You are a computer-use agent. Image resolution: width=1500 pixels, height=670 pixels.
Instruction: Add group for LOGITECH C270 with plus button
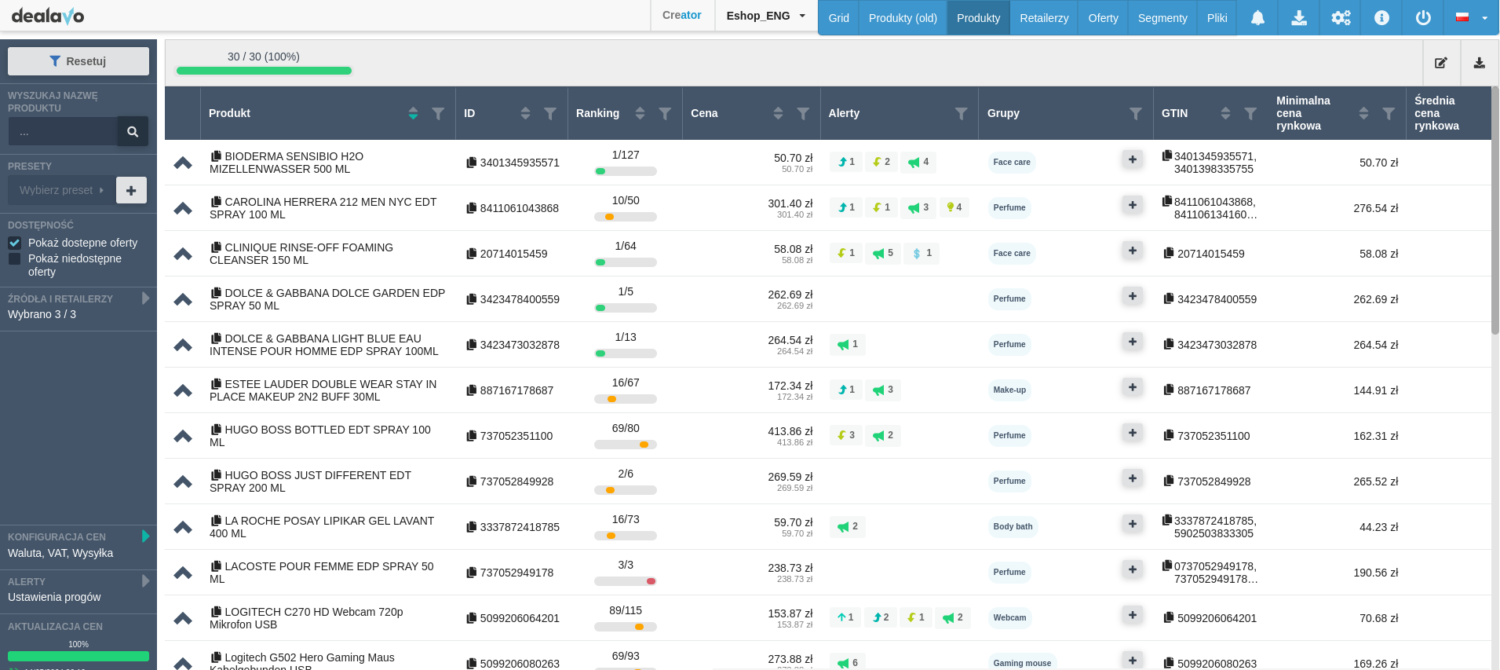click(x=1132, y=614)
